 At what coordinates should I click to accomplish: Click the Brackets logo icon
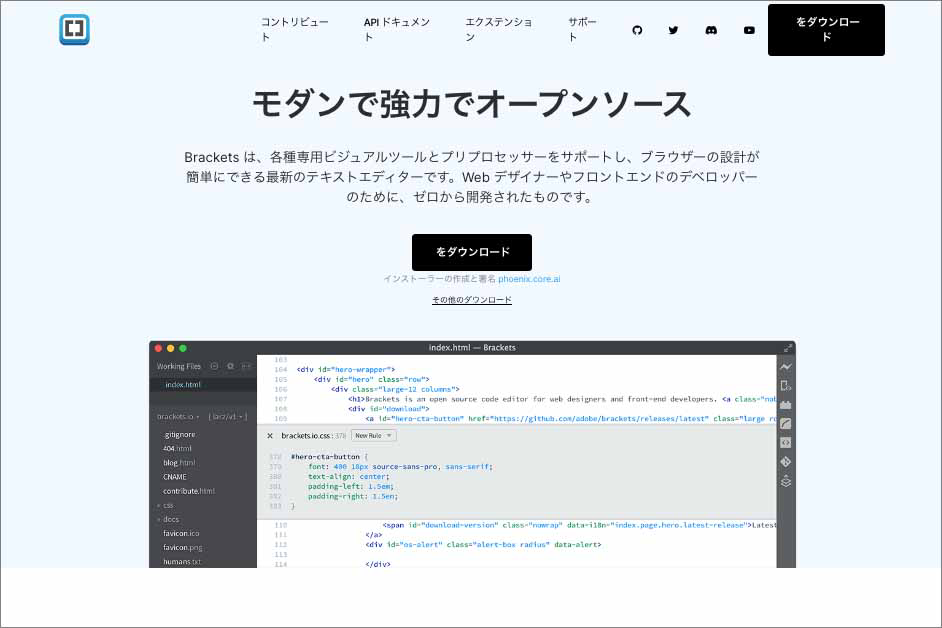point(74,30)
